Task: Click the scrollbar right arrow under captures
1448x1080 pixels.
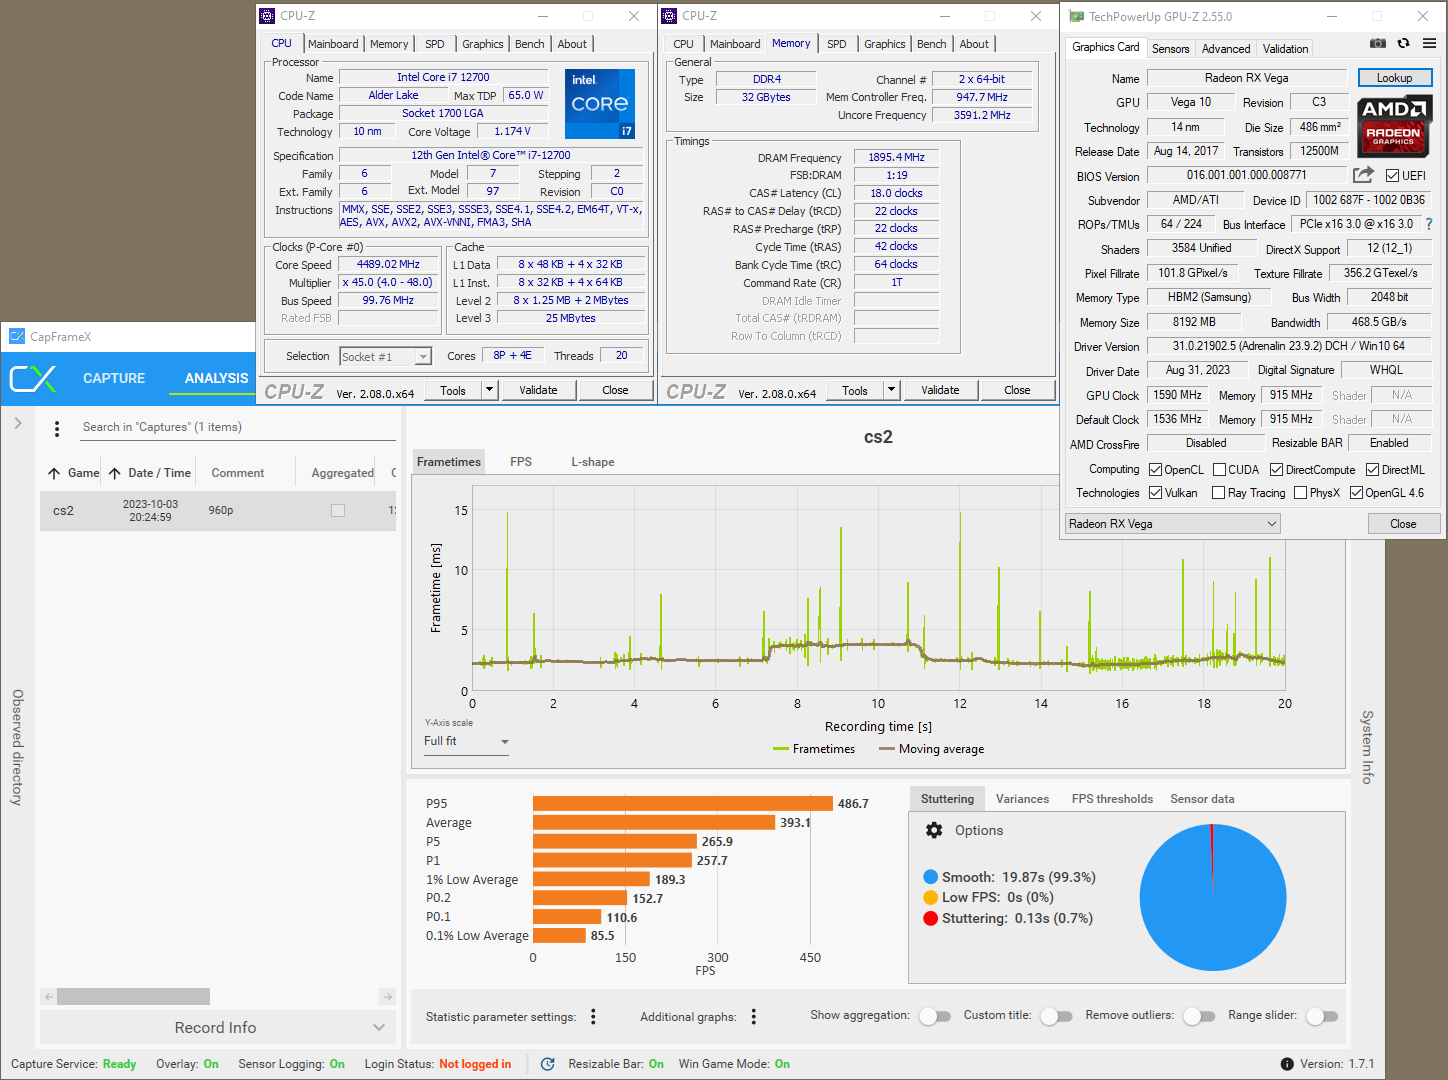Action: click(387, 997)
